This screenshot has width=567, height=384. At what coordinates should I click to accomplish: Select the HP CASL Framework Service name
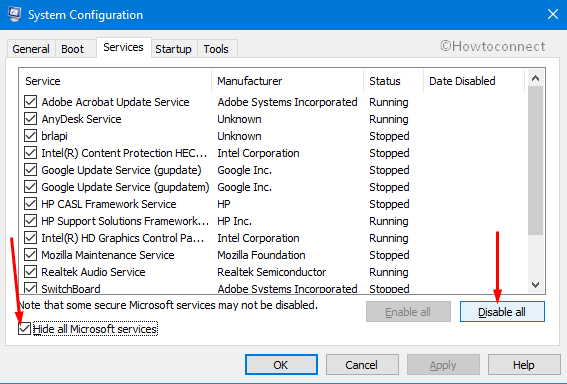pyautogui.click(x=109, y=204)
